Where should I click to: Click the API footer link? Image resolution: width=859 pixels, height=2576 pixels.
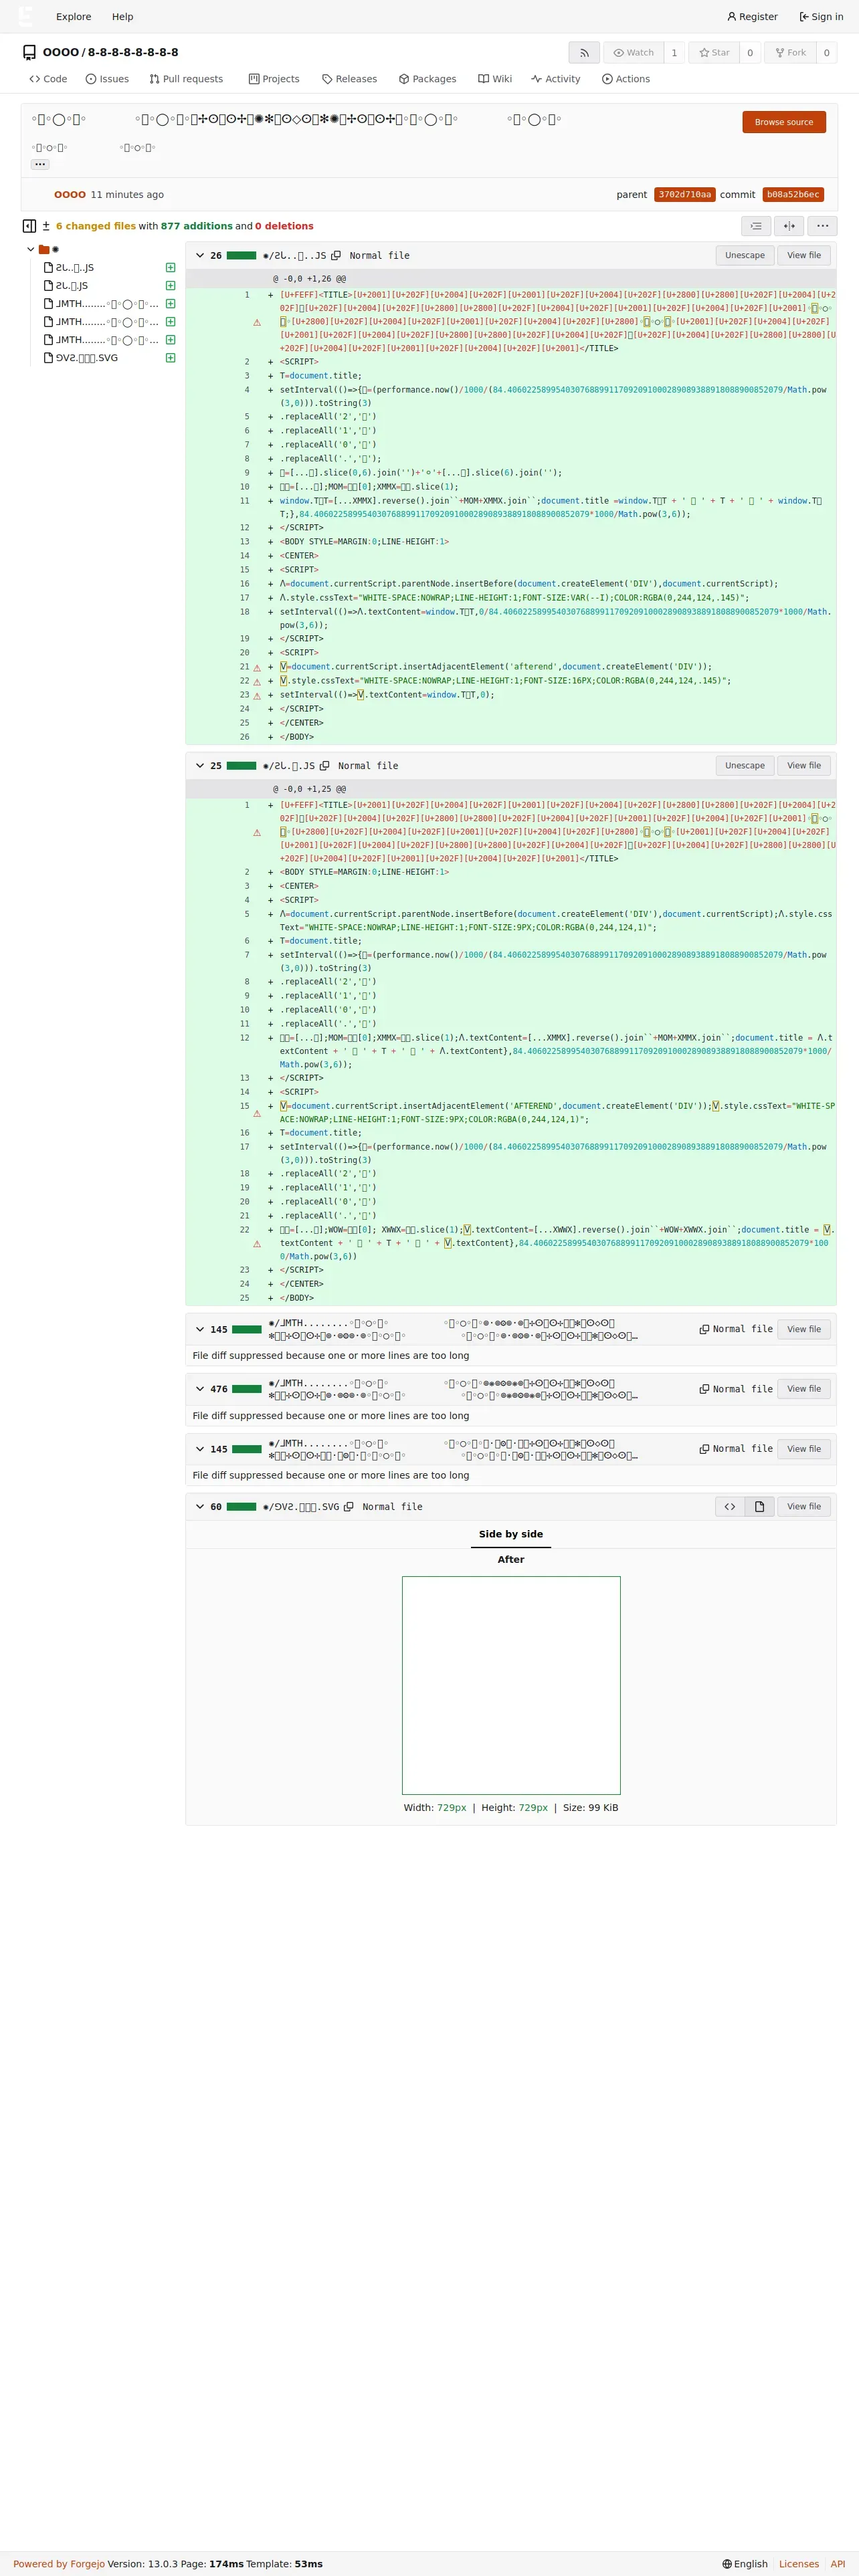838,2564
